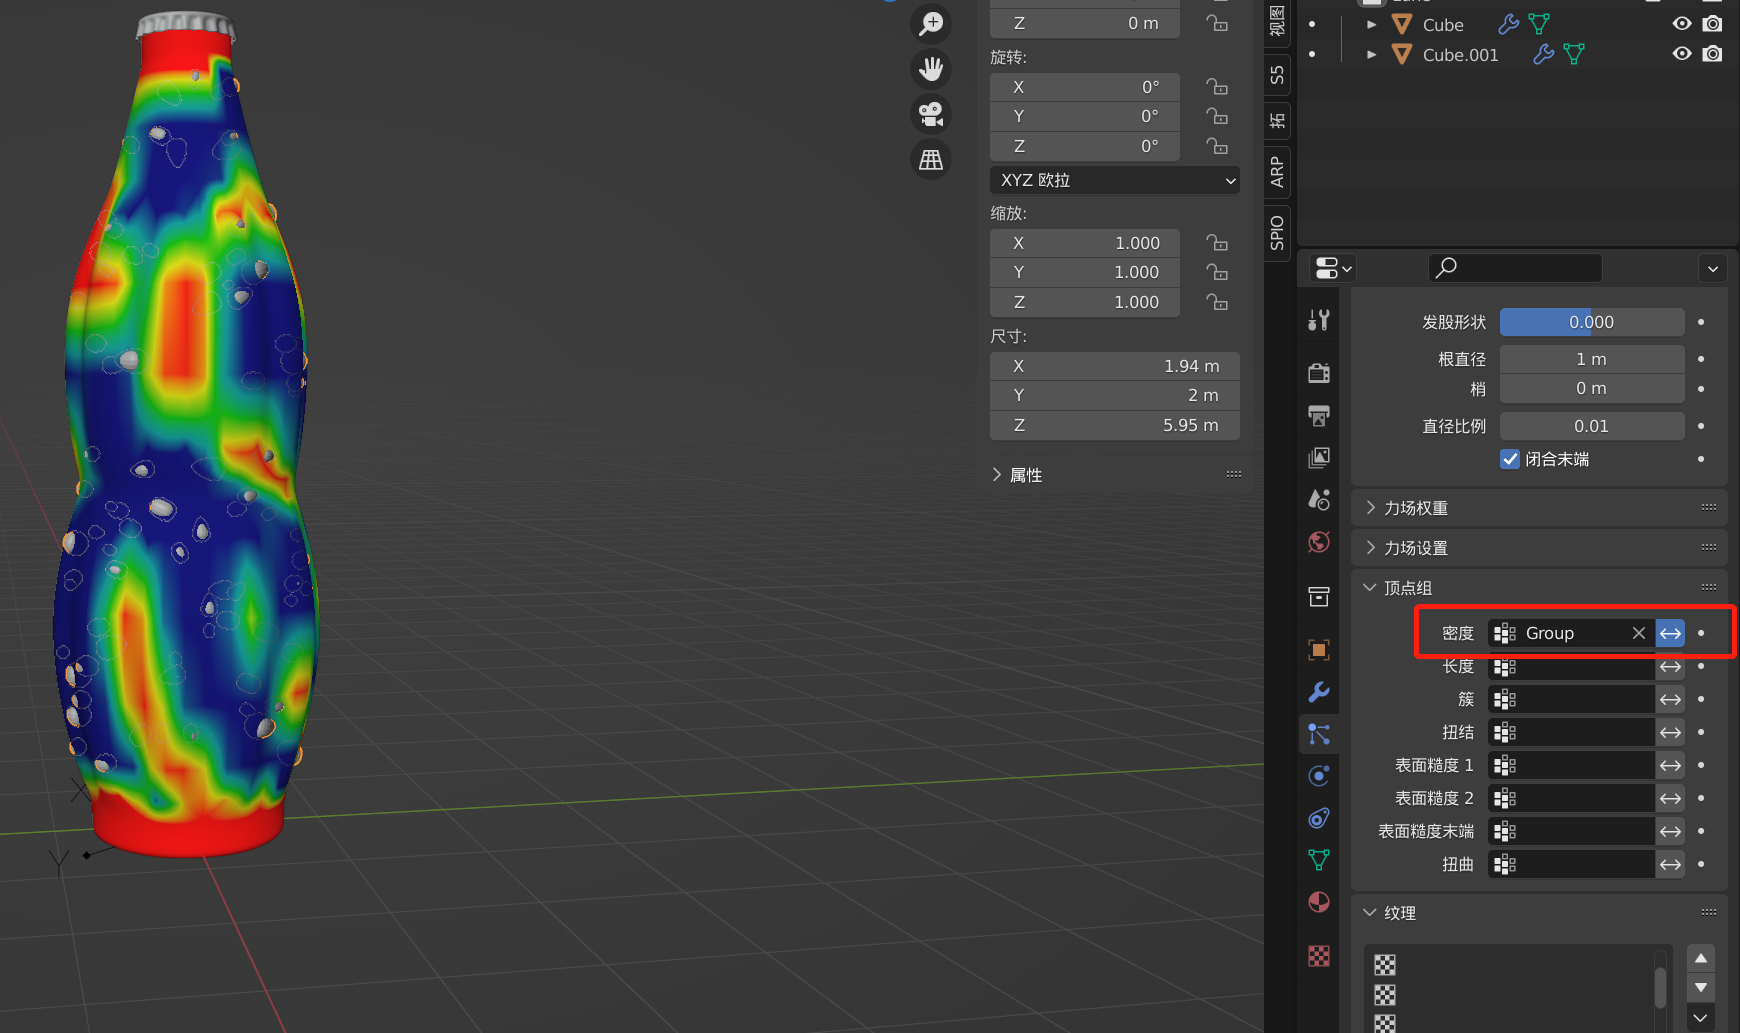Click the 直径比例 0.01 value field
The width and height of the screenshot is (1740, 1033).
click(x=1592, y=426)
